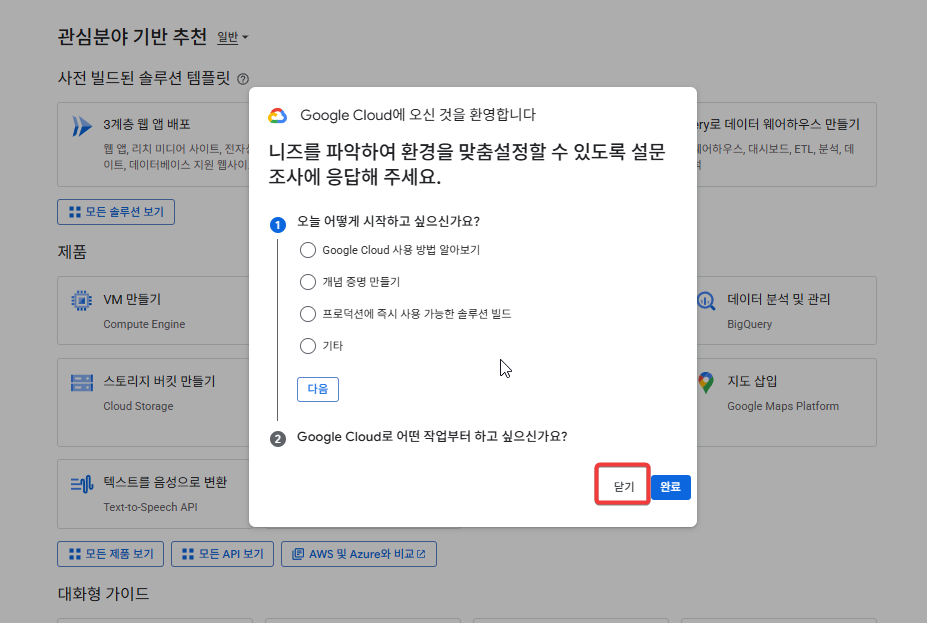Click the blue 완료 button
The width and height of the screenshot is (927, 623).
click(671, 487)
